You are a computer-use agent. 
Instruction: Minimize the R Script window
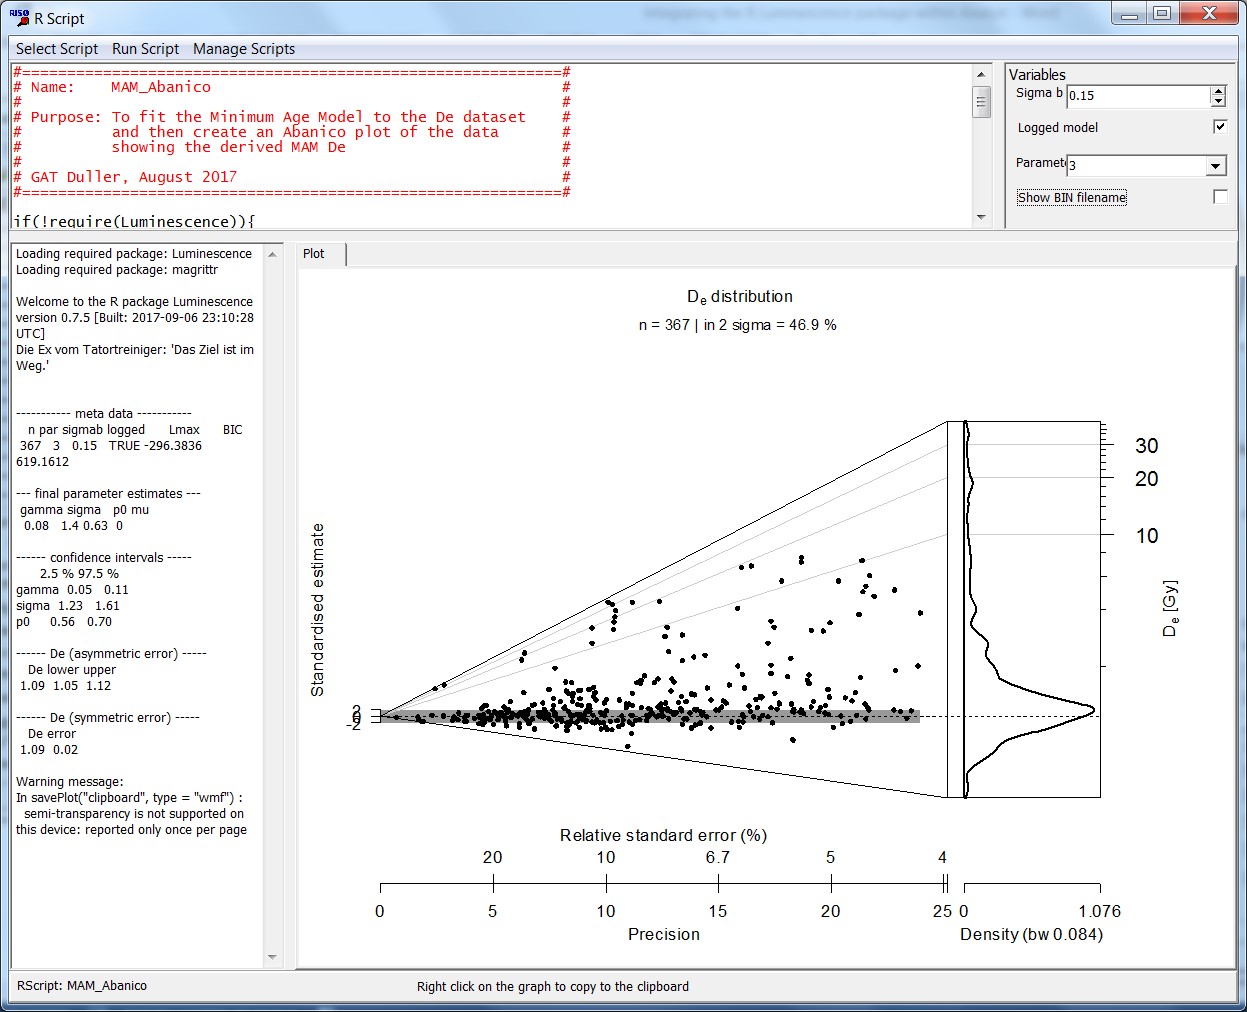point(1129,15)
